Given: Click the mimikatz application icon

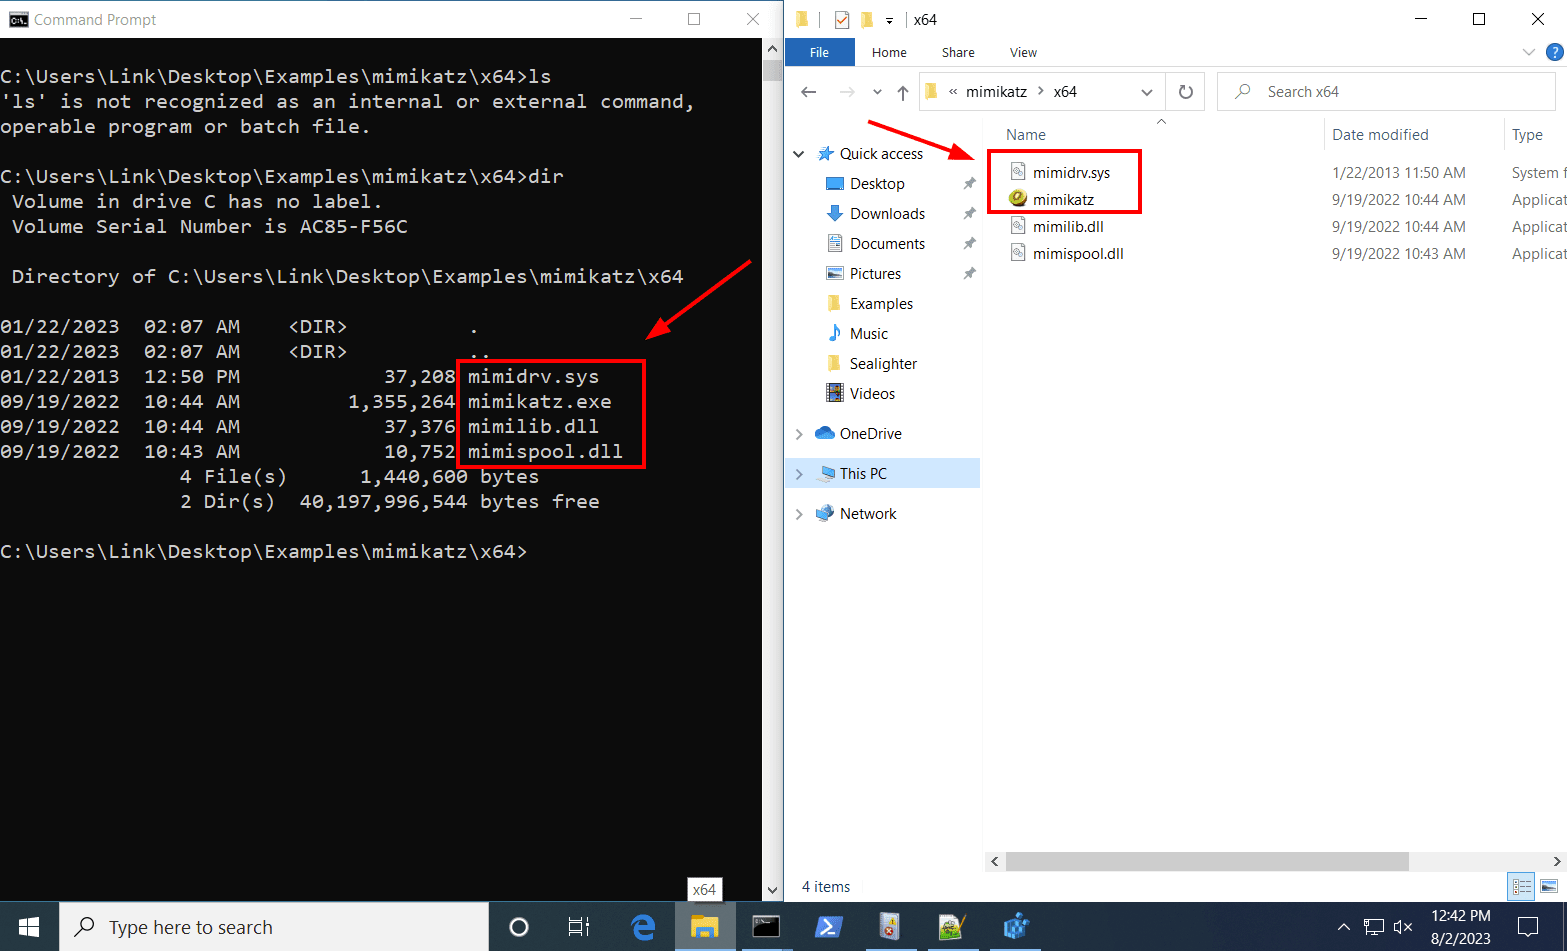Looking at the screenshot, I should [x=1018, y=199].
